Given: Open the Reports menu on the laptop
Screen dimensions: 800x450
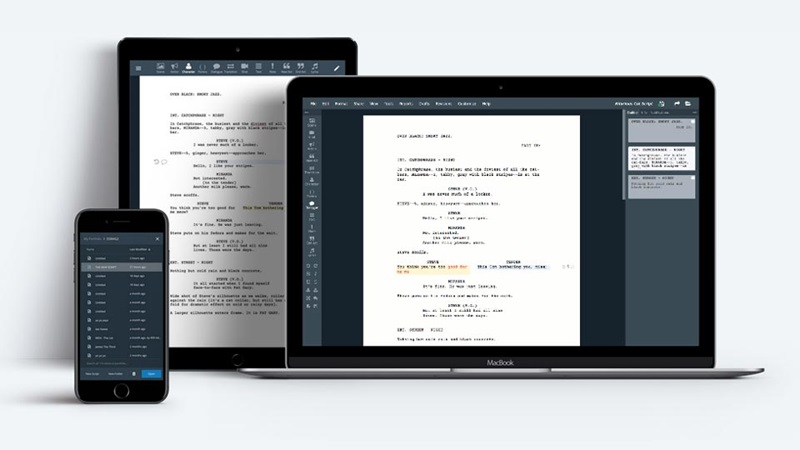Looking at the screenshot, I should (x=406, y=104).
